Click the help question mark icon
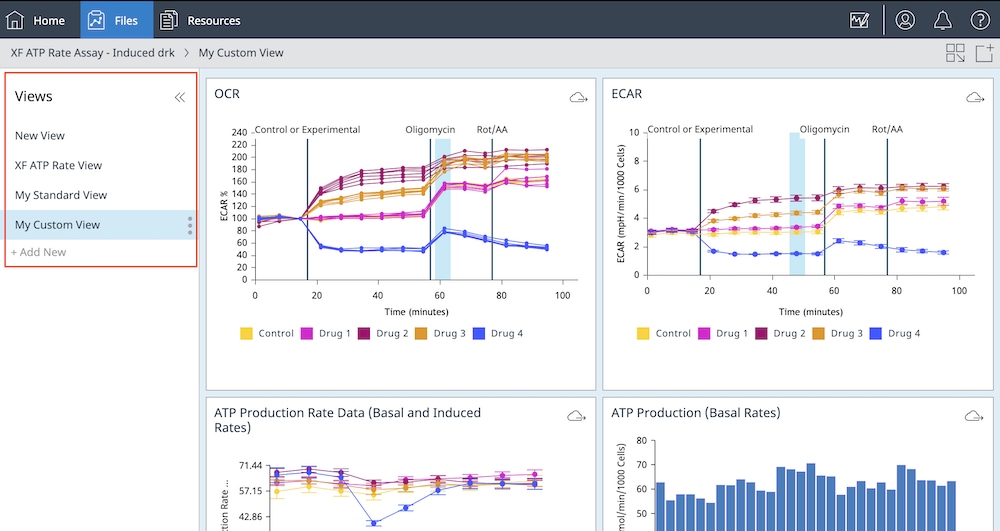This screenshot has width=1000, height=531. 980,20
